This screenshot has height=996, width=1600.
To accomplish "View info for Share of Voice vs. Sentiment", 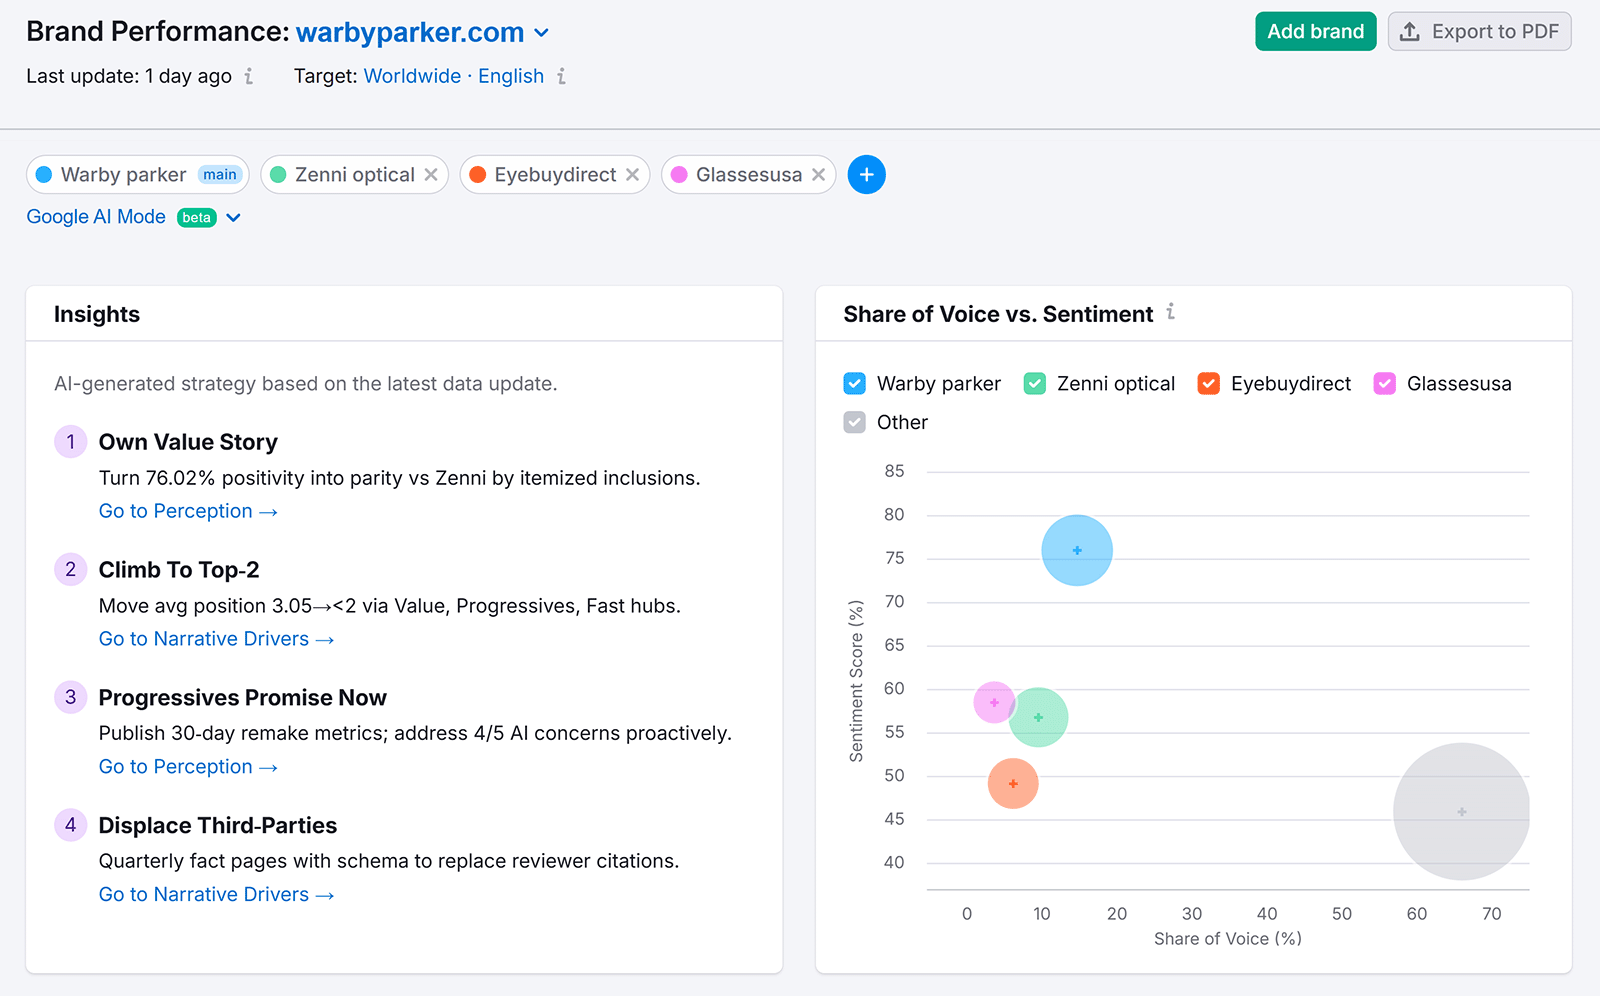I will click(1171, 313).
